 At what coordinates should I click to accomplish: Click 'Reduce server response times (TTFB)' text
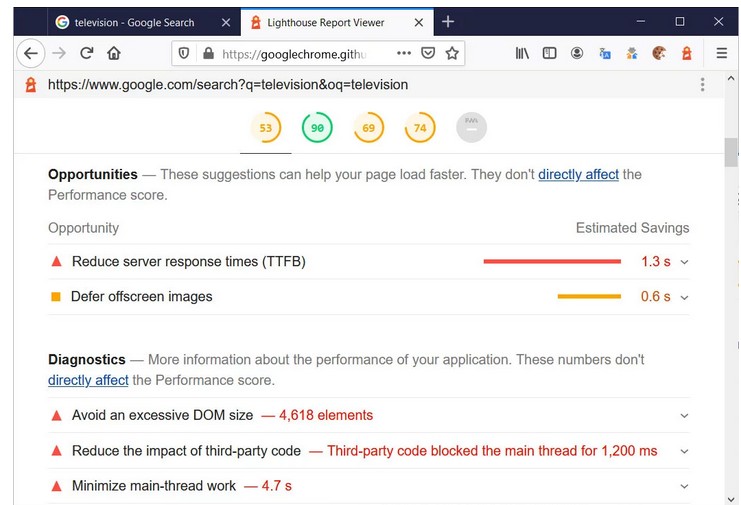(189, 262)
